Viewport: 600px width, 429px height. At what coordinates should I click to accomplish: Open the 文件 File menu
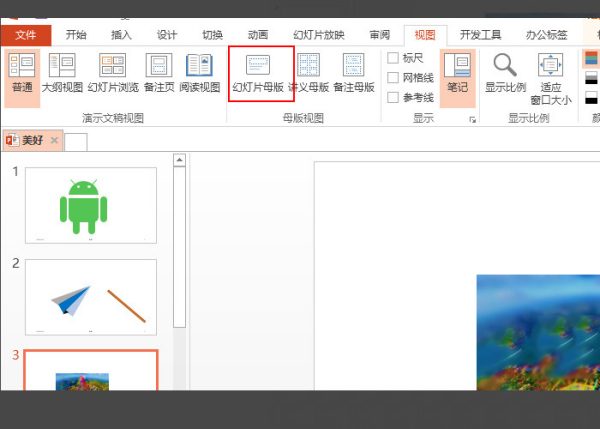pyautogui.click(x=26, y=35)
